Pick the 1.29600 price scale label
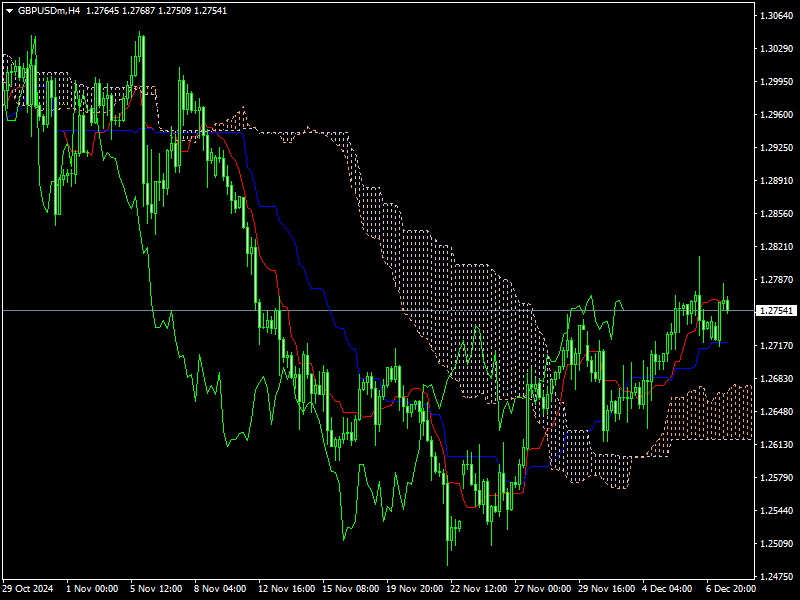 [777, 115]
